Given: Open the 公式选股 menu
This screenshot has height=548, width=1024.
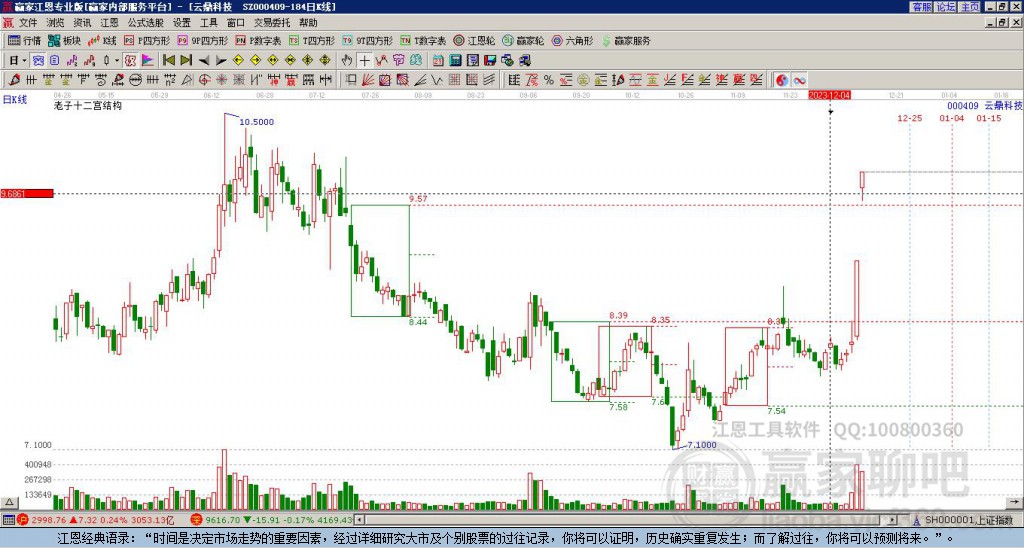Looking at the screenshot, I should tap(146, 23).
